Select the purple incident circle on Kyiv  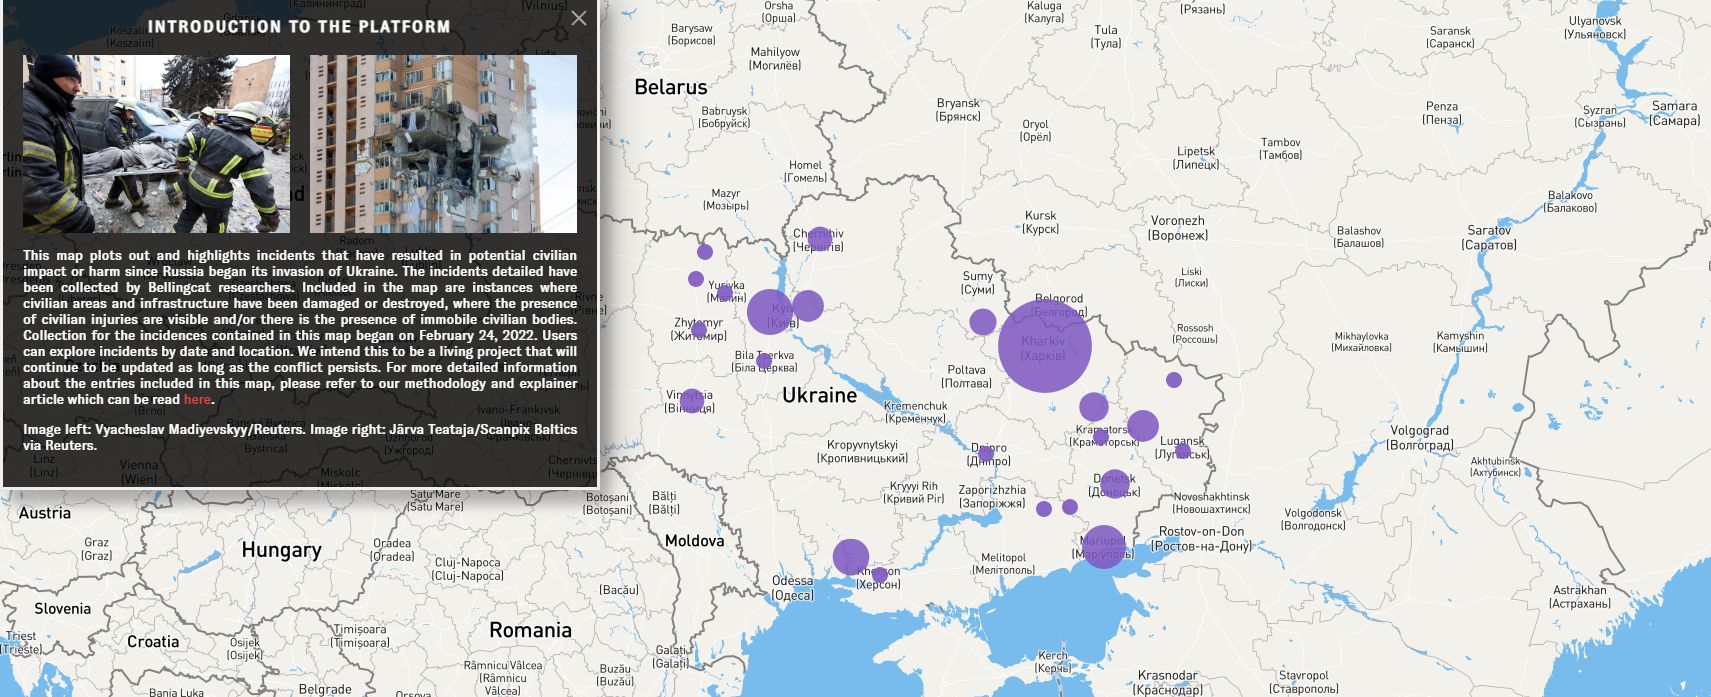[769, 312]
